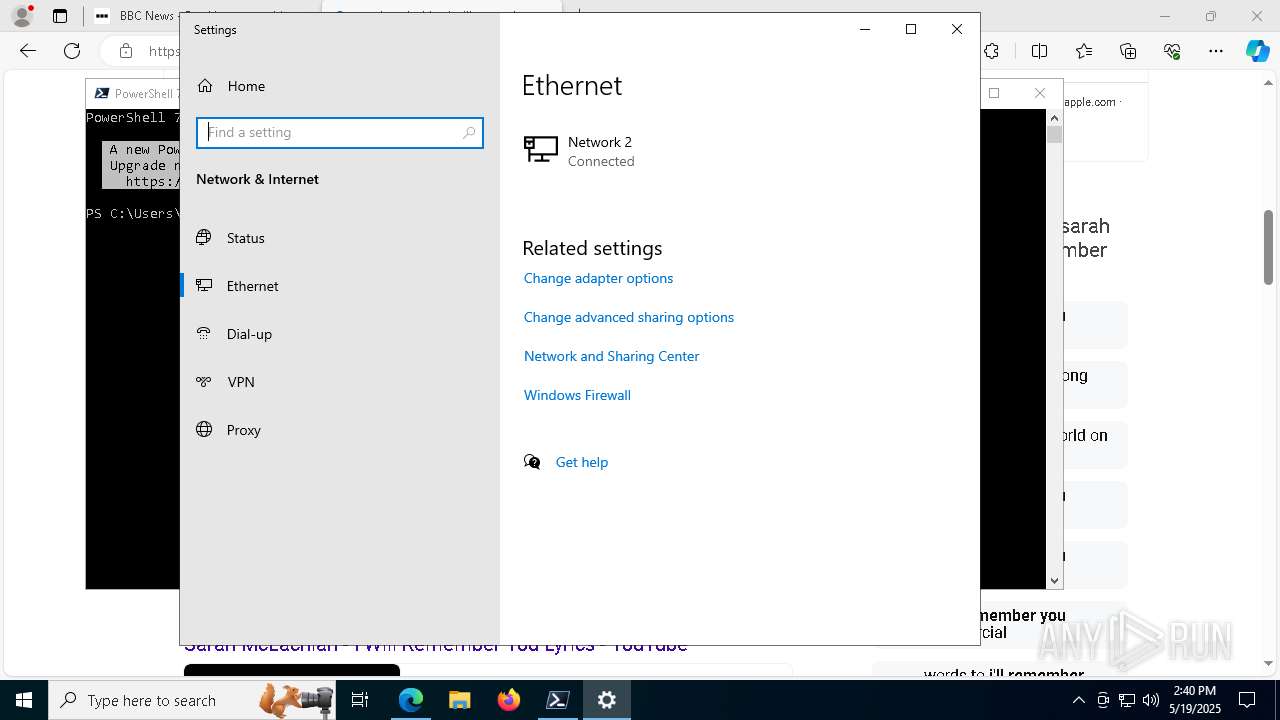Screen dimensions: 1280x720
Task: Open Edge extensions puzzle icon
Action: click(x=992, y=51)
